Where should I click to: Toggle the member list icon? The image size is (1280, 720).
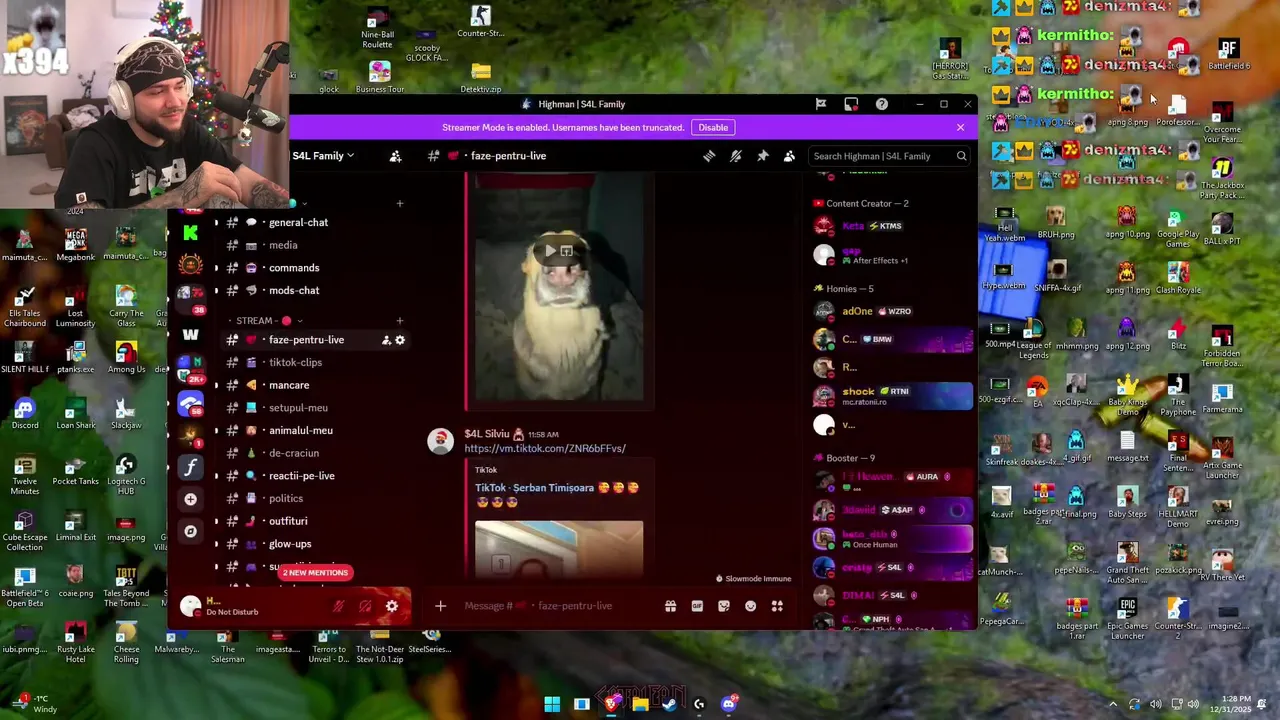789,156
